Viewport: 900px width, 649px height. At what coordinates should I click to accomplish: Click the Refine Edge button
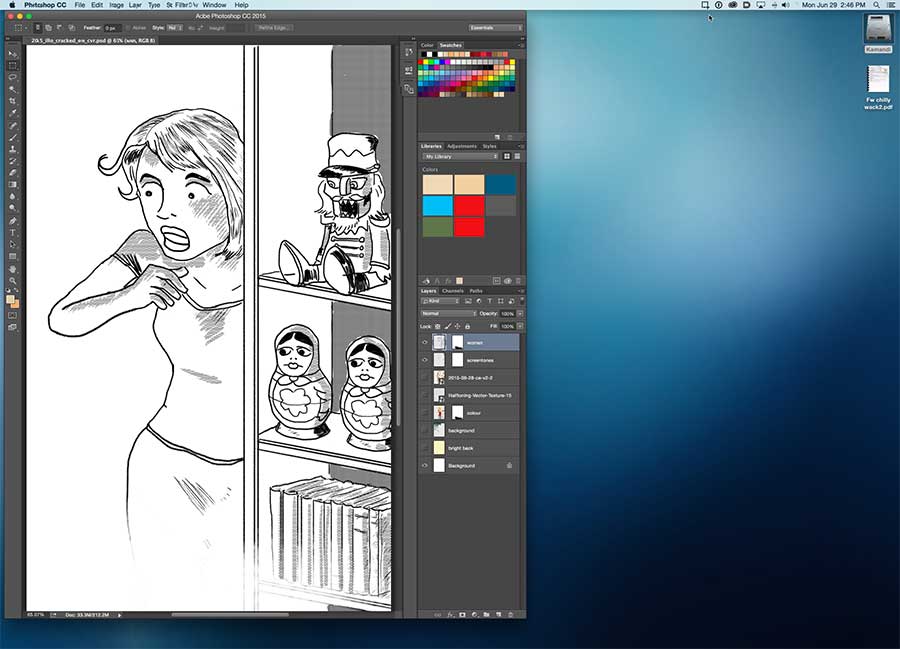(x=272, y=28)
